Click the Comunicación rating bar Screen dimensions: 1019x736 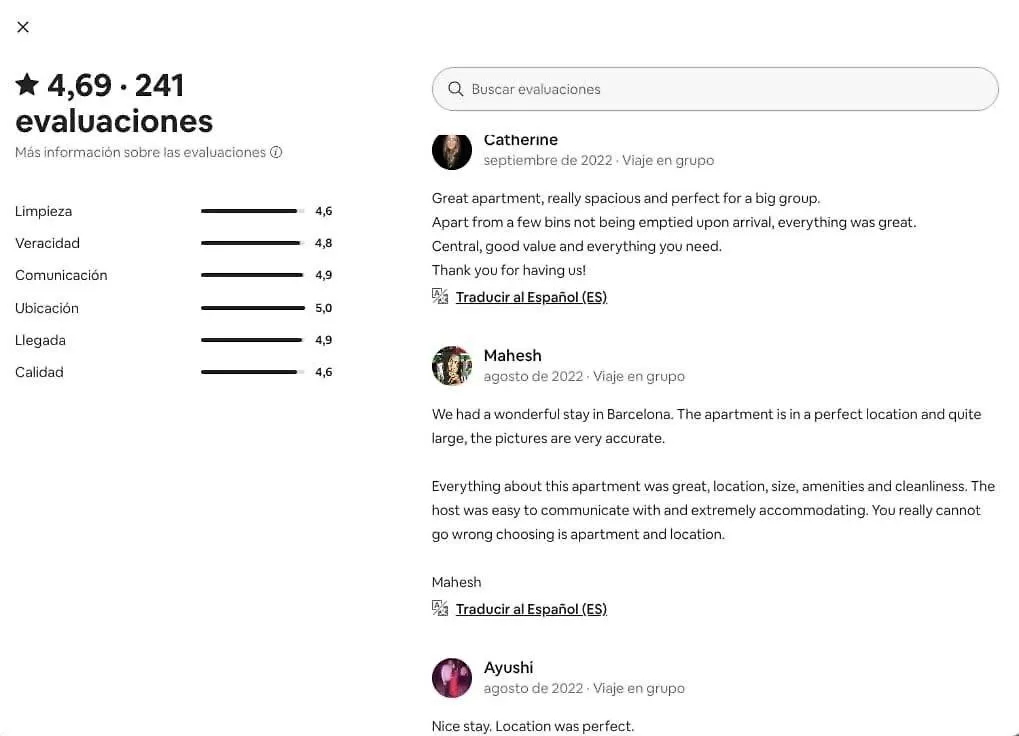click(x=253, y=275)
